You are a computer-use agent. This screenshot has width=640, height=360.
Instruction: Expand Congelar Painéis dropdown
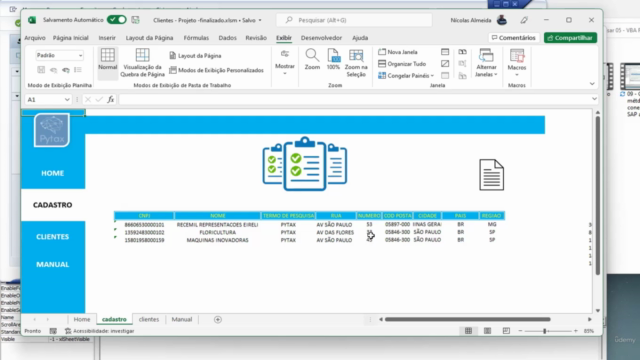(406, 76)
